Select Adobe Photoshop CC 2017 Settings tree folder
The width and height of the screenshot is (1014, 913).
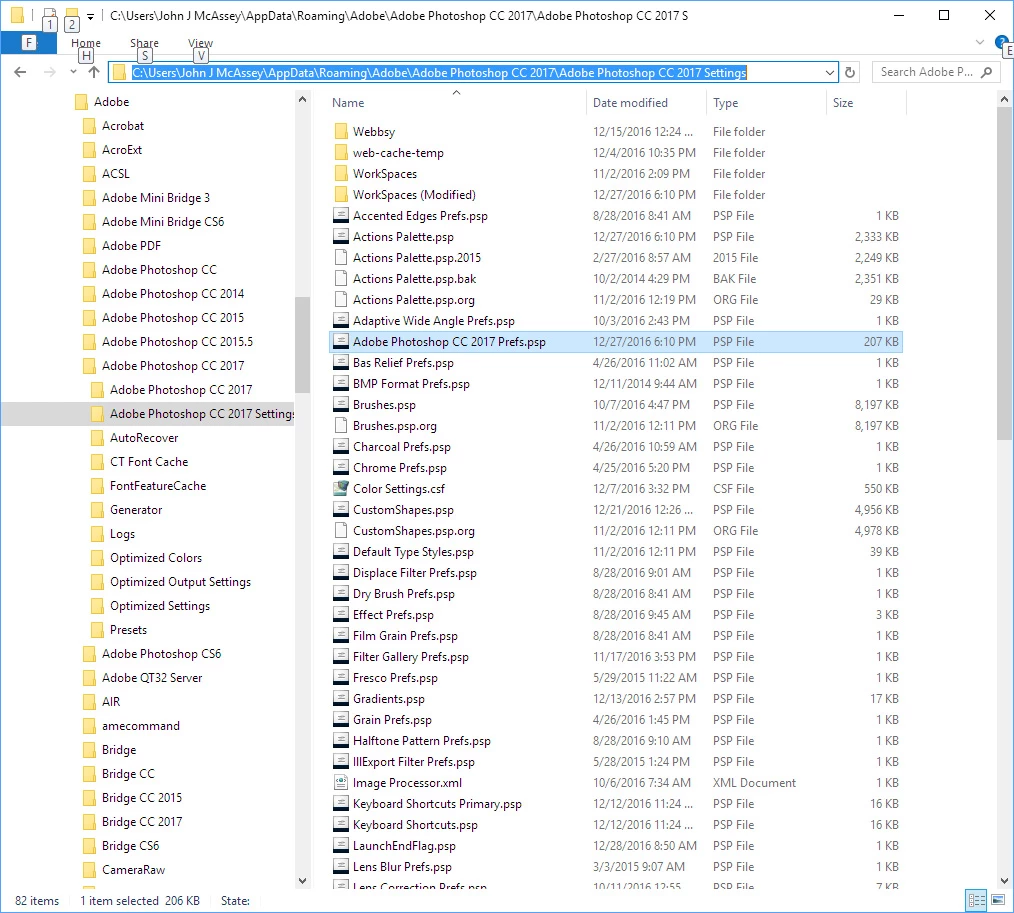pyautogui.click(x=202, y=414)
